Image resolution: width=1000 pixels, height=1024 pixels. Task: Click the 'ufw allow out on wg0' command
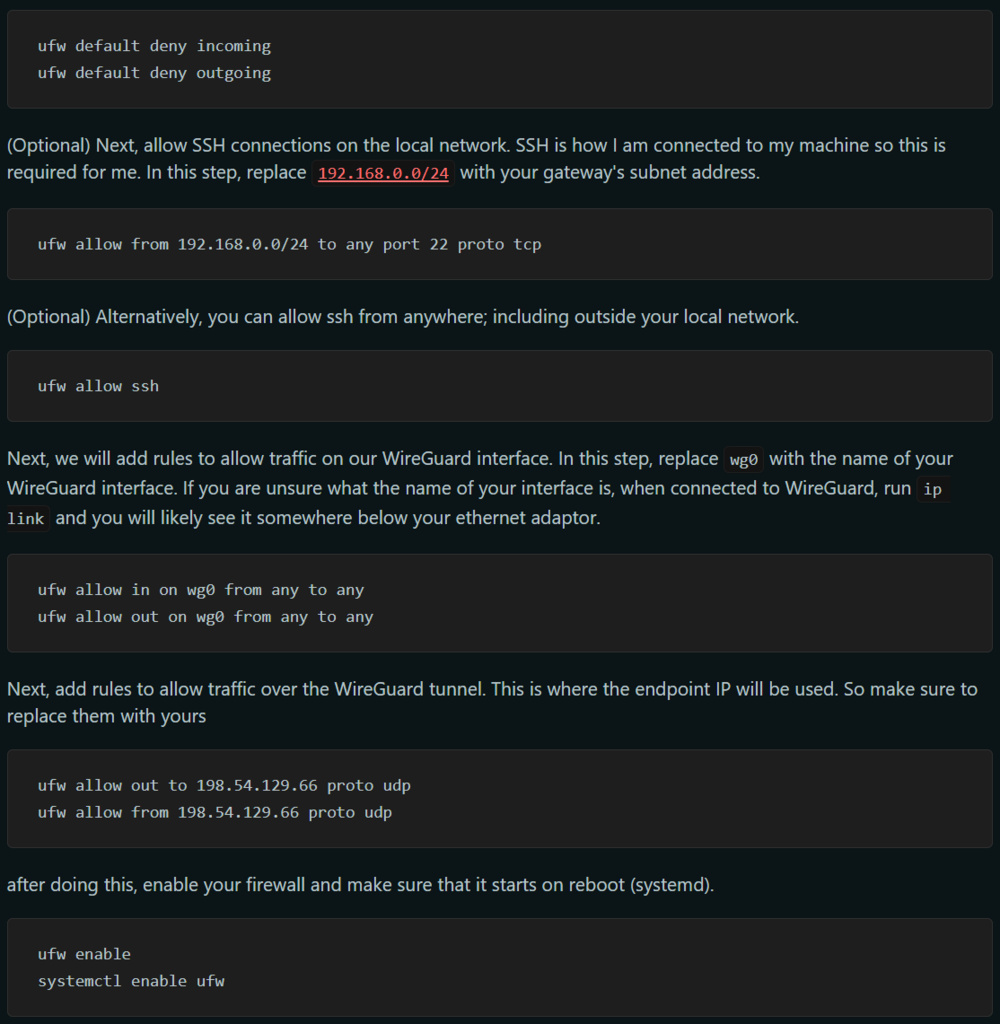pyautogui.click(x=205, y=617)
